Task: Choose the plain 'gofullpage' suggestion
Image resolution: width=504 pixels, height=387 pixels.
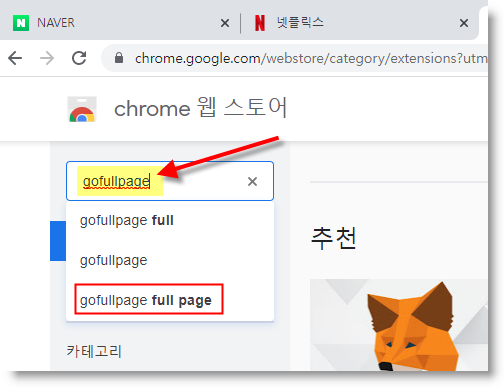Action: pos(170,260)
